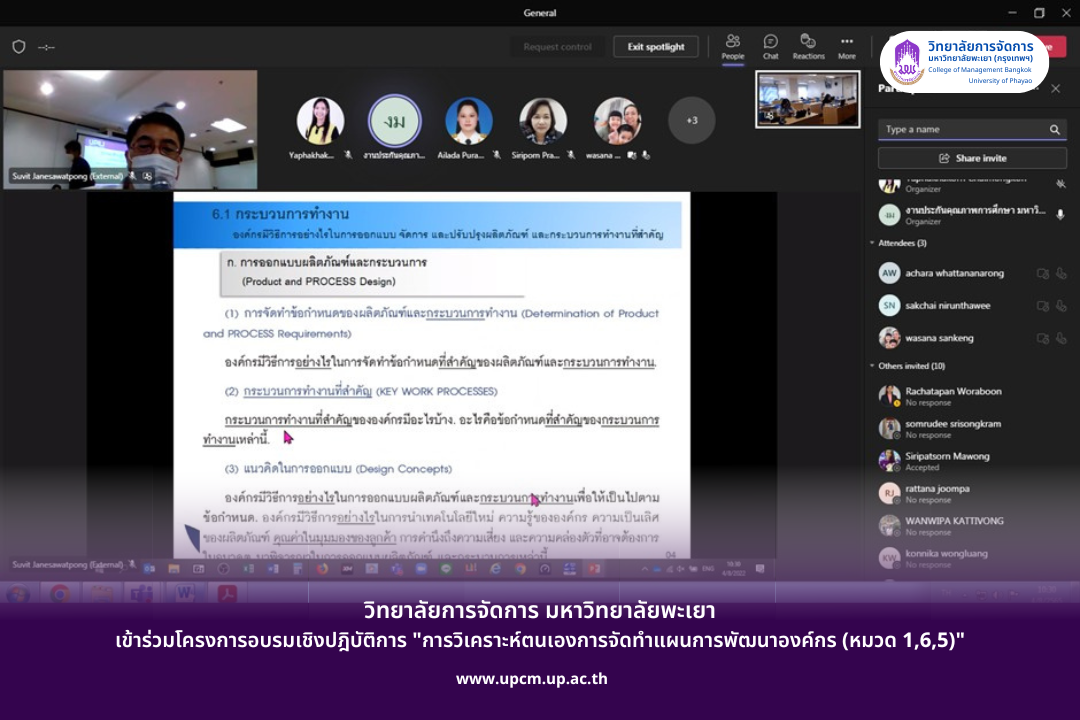This screenshot has height=720, width=1080.
Task: Click Exit spotlight button
Action: click(656, 47)
